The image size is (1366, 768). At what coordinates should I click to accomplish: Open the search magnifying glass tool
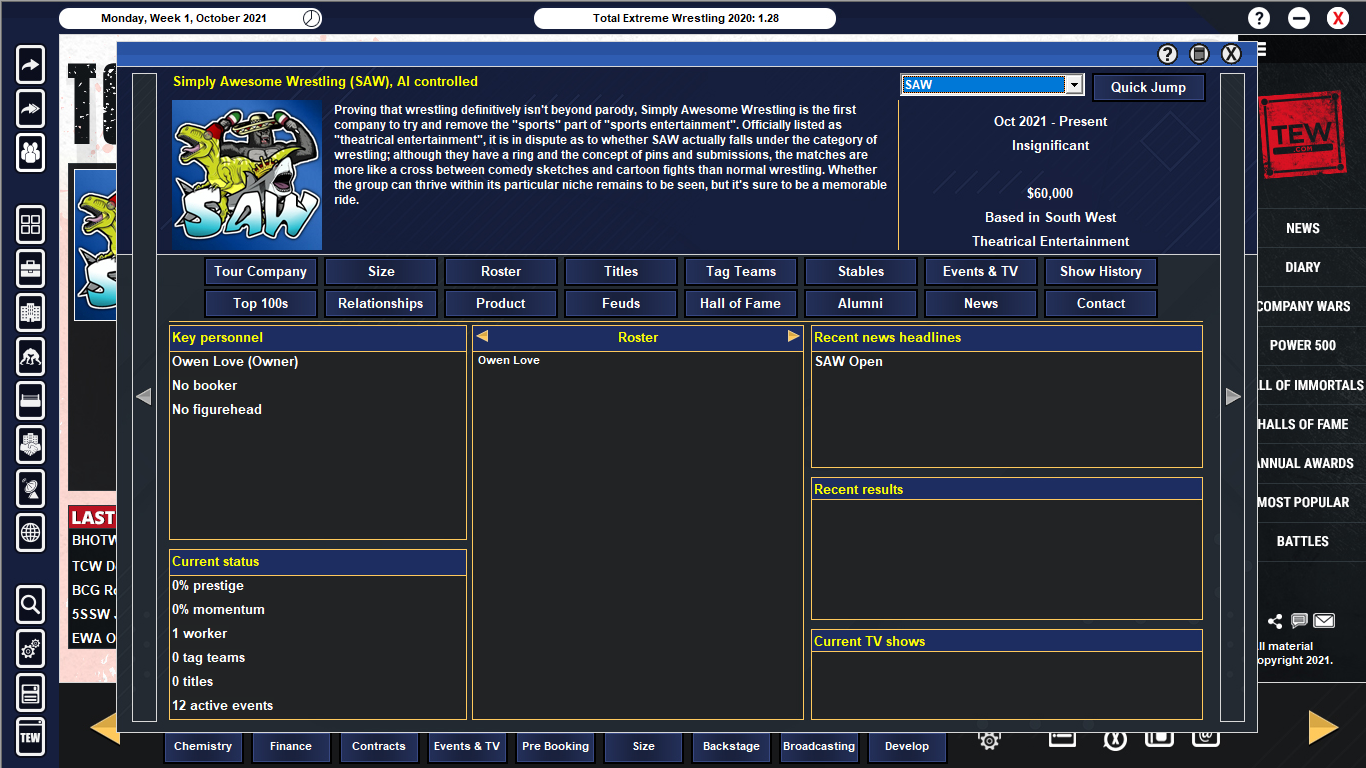tap(30, 605)
